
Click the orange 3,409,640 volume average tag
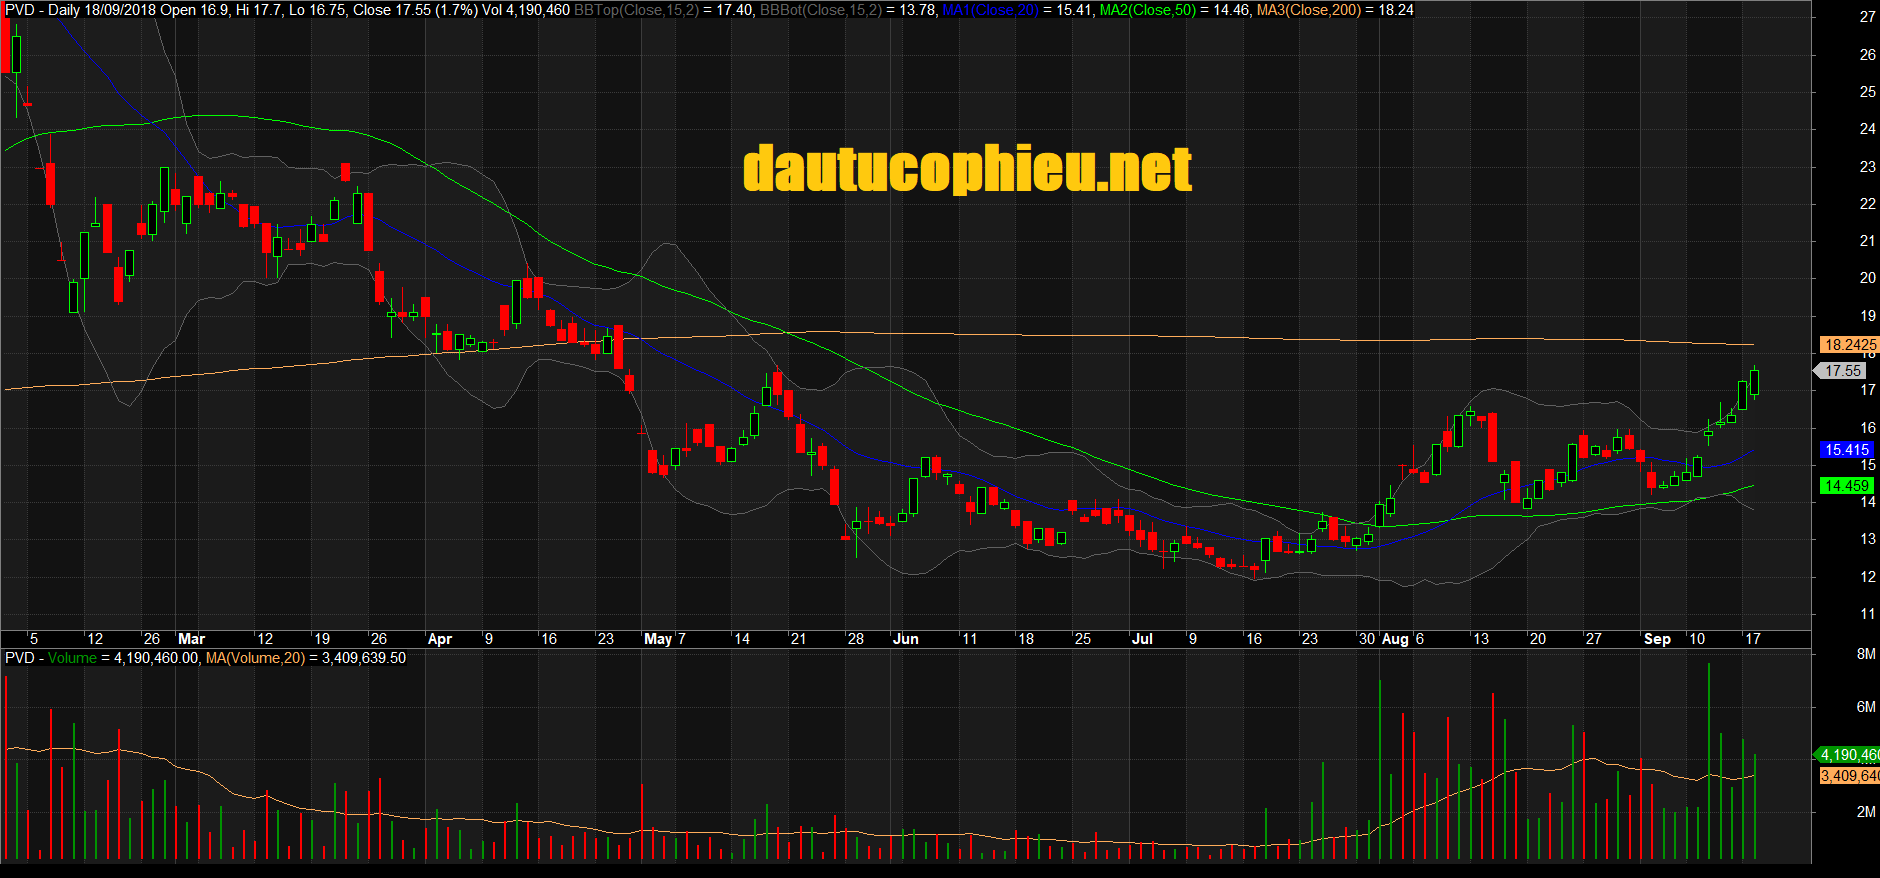tap(1849, 776)
